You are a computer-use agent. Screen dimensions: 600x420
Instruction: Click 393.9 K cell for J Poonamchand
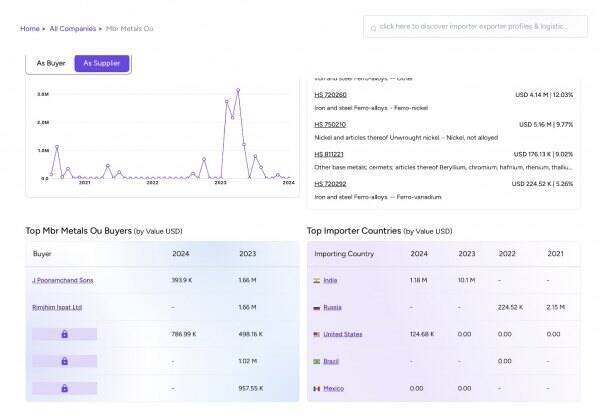[182, 280]
